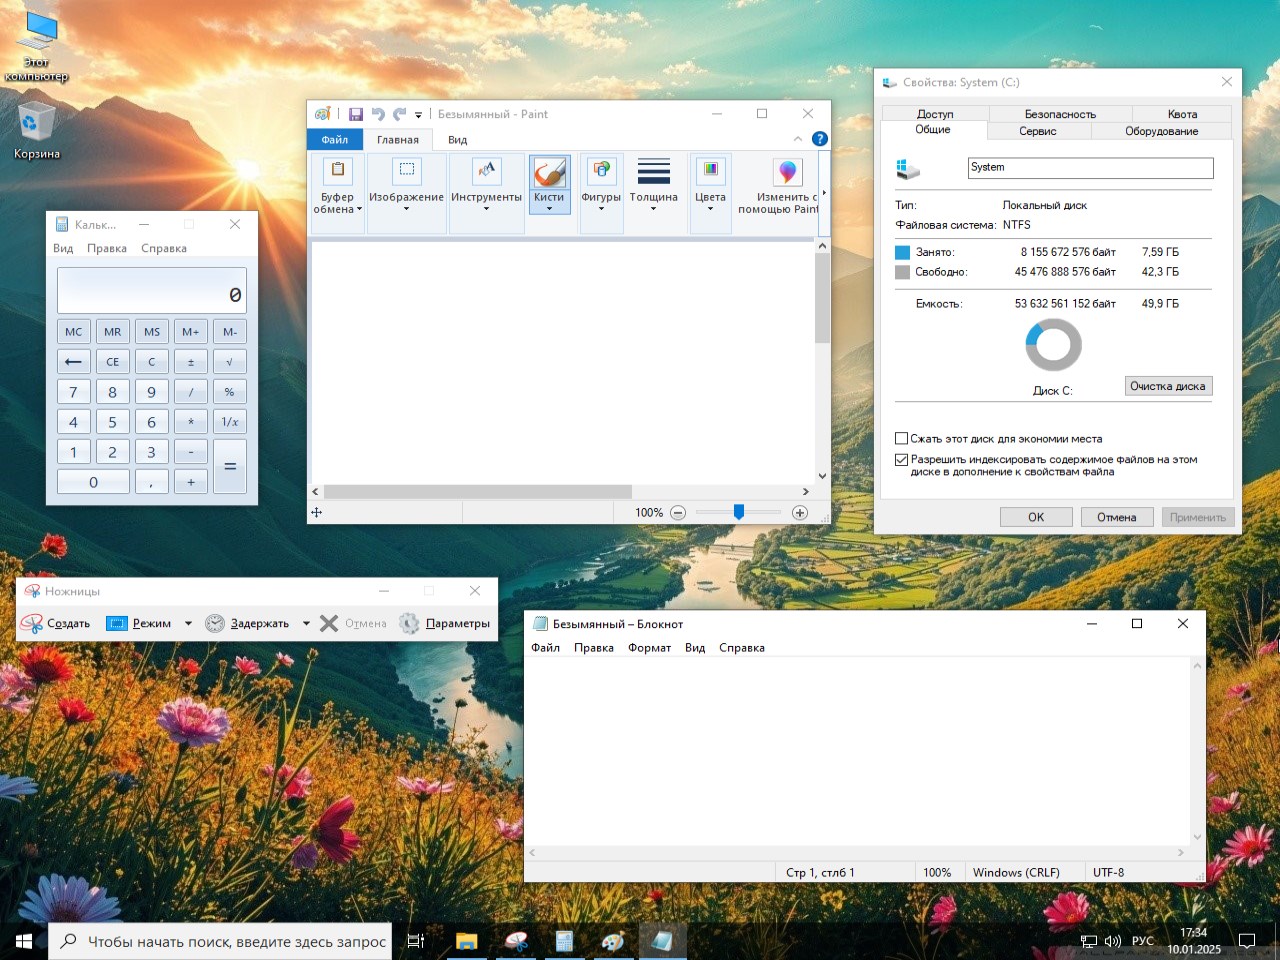The width and height of the screenshot is (1280, 960).
Task: Open Справка menu in Блокнот
Action: (x=742, y=648)
